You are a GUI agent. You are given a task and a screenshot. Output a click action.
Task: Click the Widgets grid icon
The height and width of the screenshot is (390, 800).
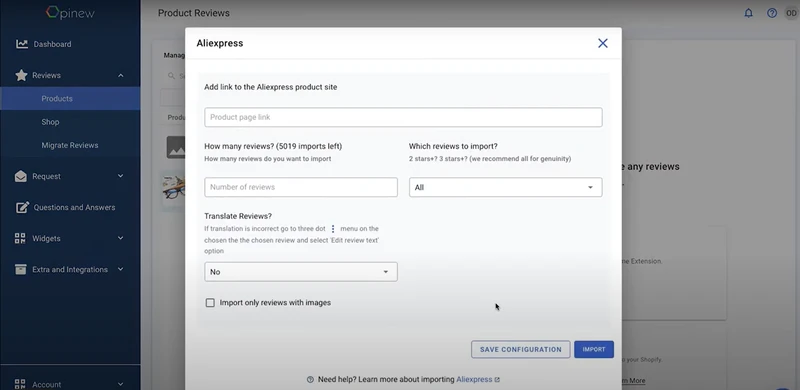[20, 238]
